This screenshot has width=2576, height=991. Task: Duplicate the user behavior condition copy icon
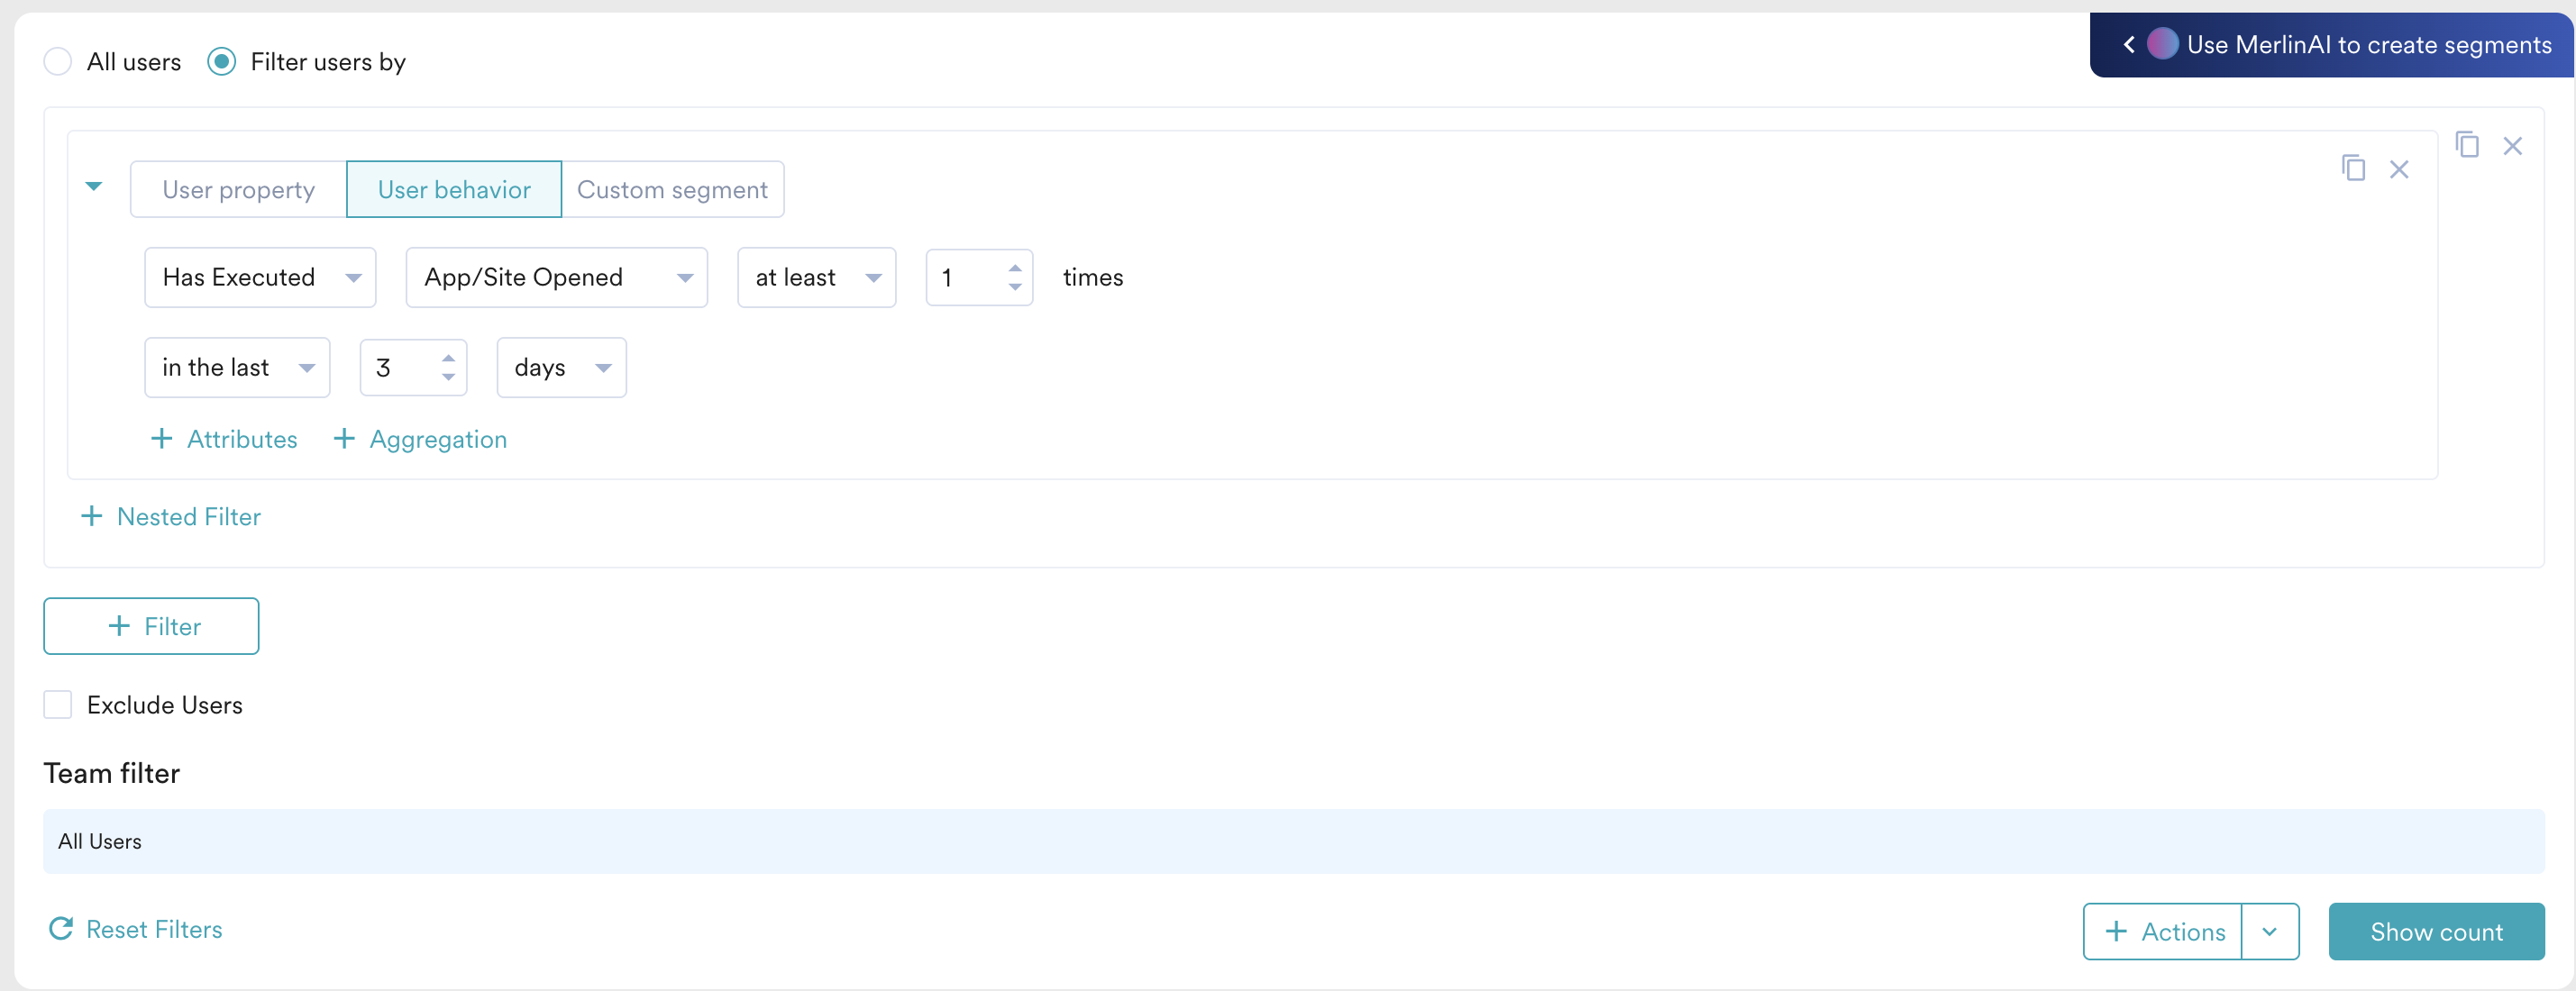coord(2353,168)
